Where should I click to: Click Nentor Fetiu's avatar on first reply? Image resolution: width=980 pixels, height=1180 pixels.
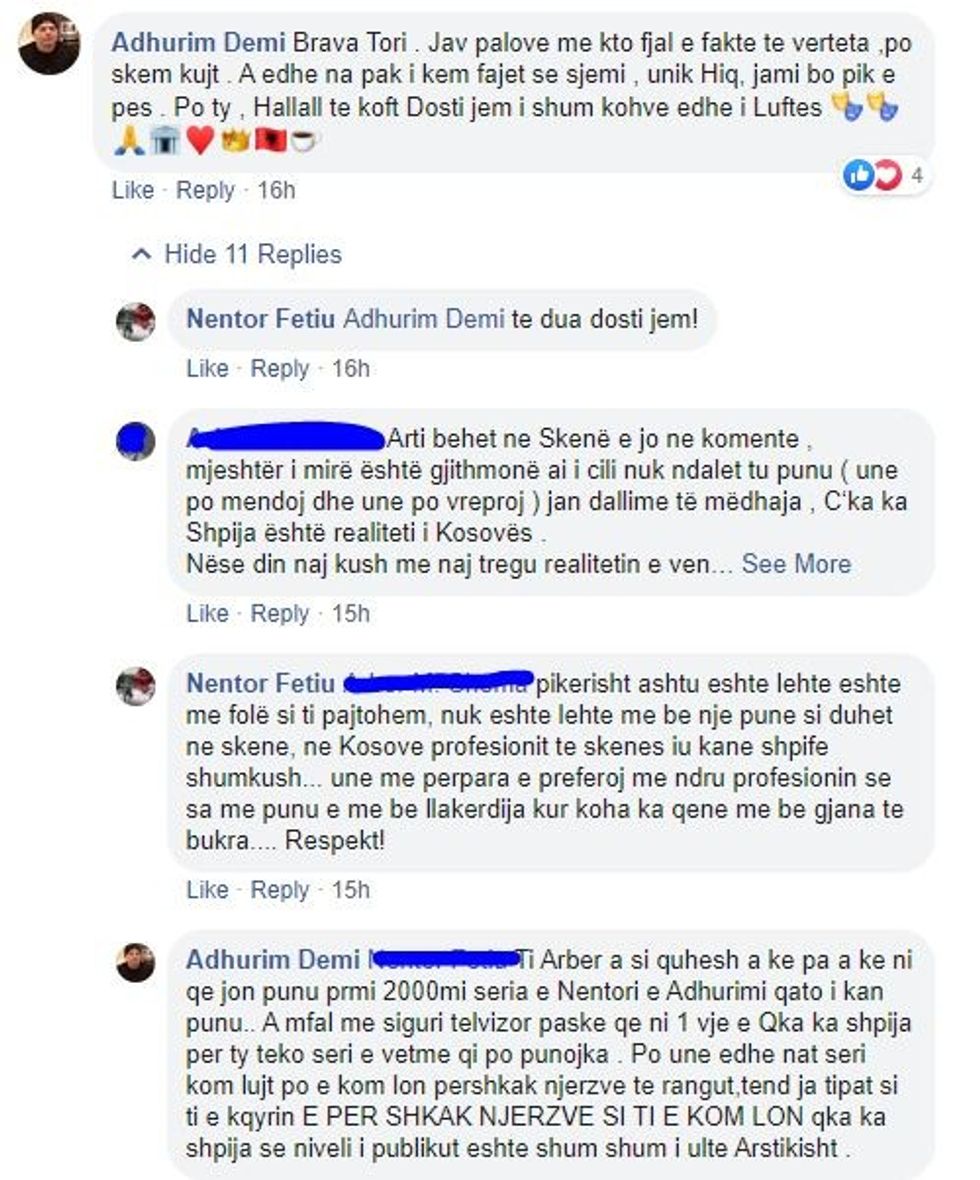click(135, 322)
